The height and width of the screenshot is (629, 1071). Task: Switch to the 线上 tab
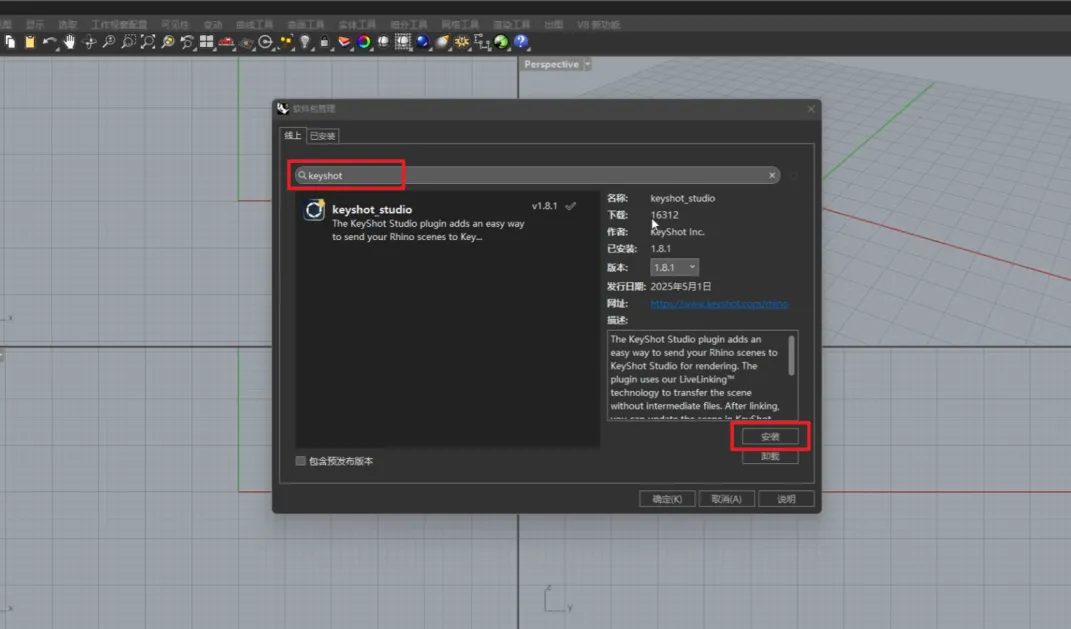coord(293,135)
